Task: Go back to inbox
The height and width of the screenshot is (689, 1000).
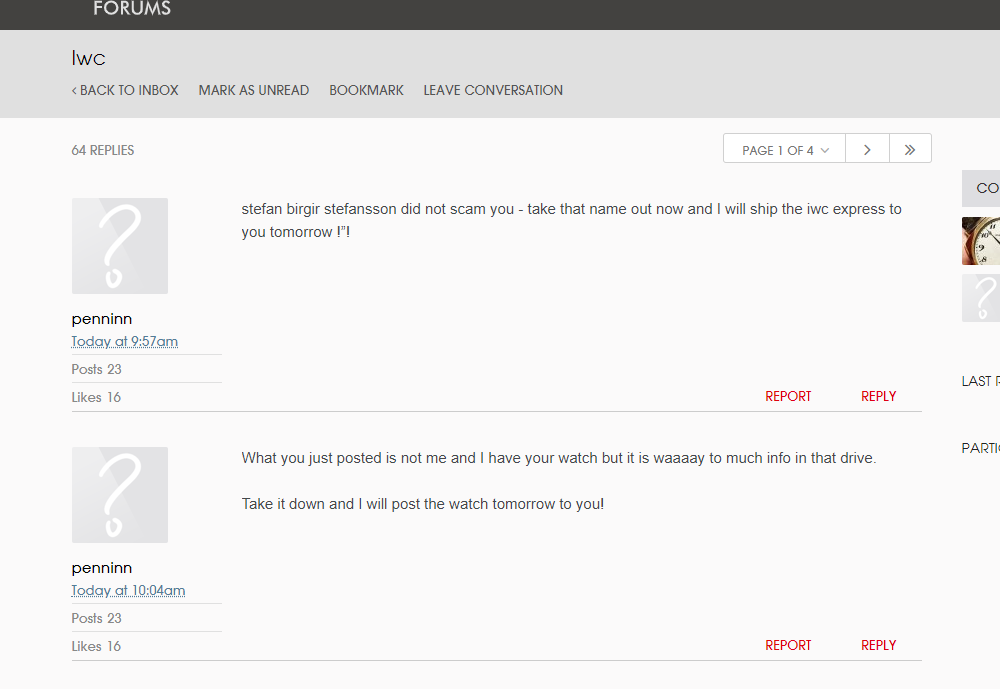Action: pos(125,90)
